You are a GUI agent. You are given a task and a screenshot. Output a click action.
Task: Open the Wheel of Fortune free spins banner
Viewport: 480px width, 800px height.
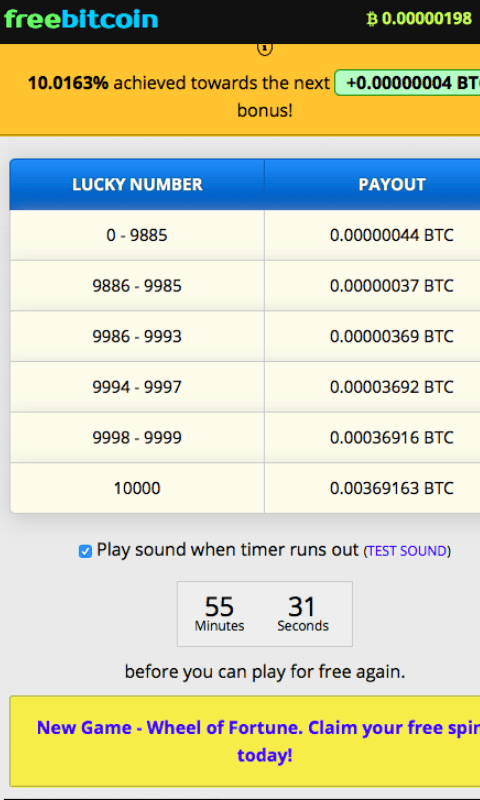pos(245,741)
